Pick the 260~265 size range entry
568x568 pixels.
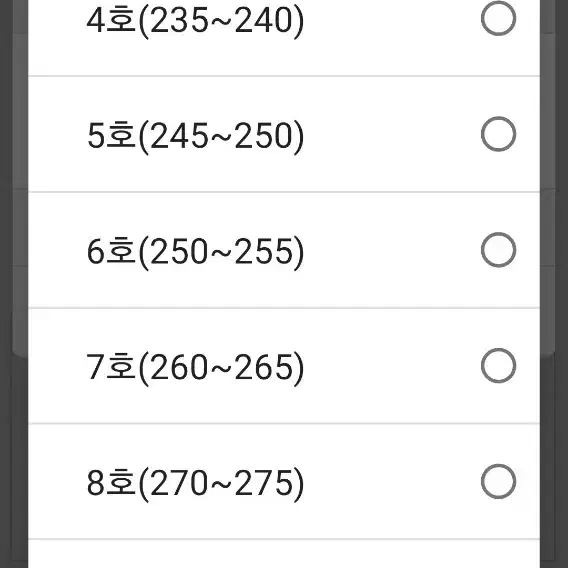(x=284, y=366)
